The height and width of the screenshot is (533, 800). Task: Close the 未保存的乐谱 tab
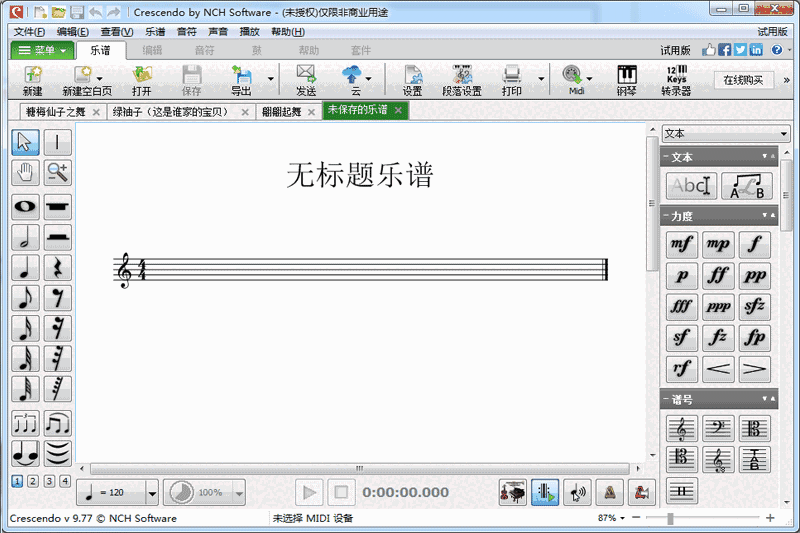398,110
